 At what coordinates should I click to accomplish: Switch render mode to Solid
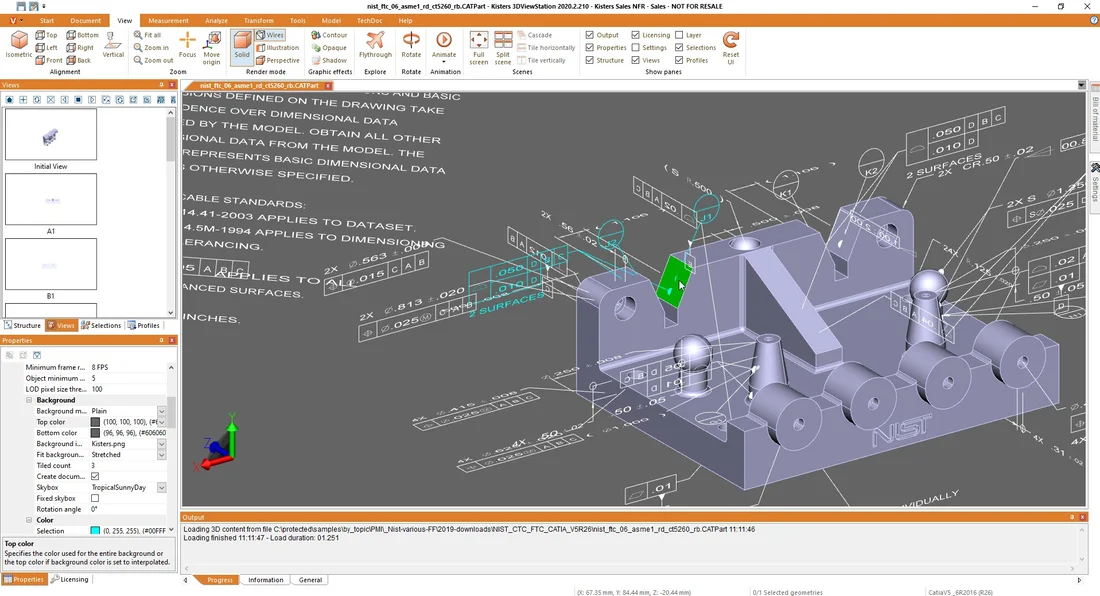(x=241, y=47)
